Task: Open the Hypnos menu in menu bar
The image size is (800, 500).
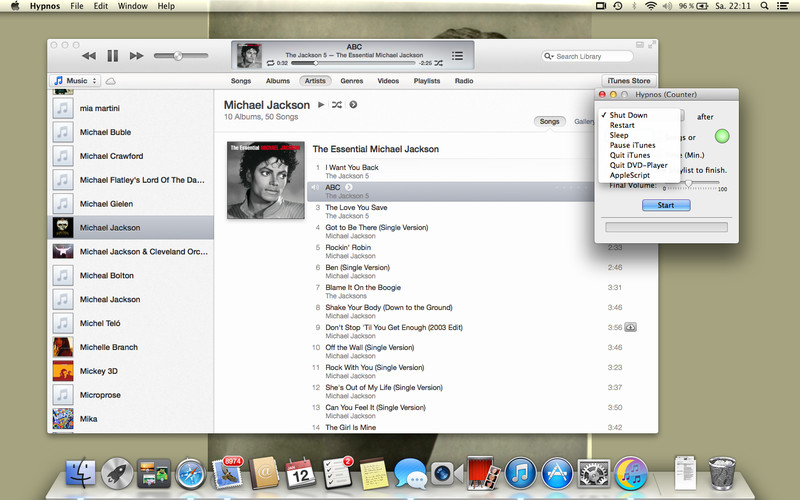Action: (45, 6)
